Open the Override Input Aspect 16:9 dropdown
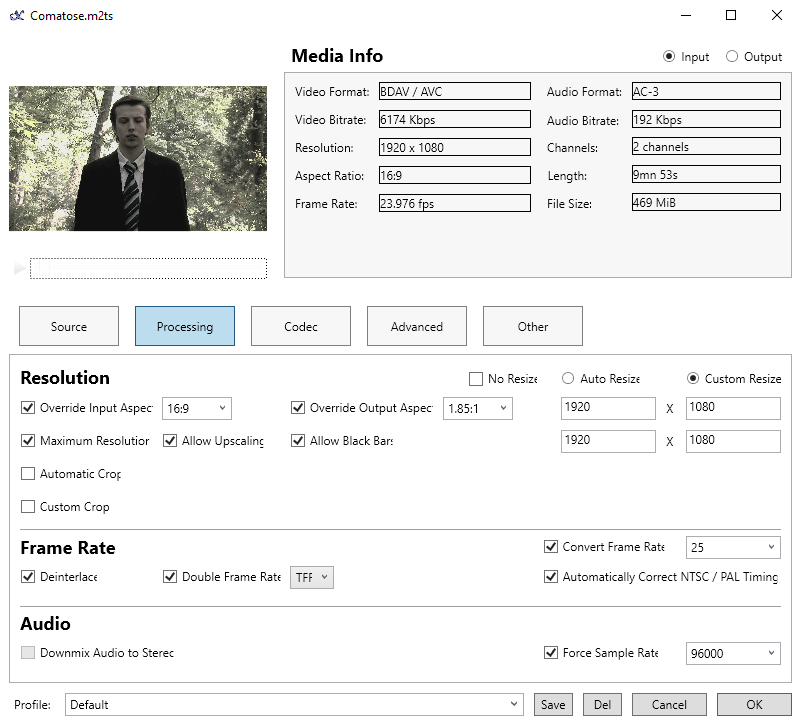Image resolution: width=801 pixels, height=725 pixels. click(196, 408)
